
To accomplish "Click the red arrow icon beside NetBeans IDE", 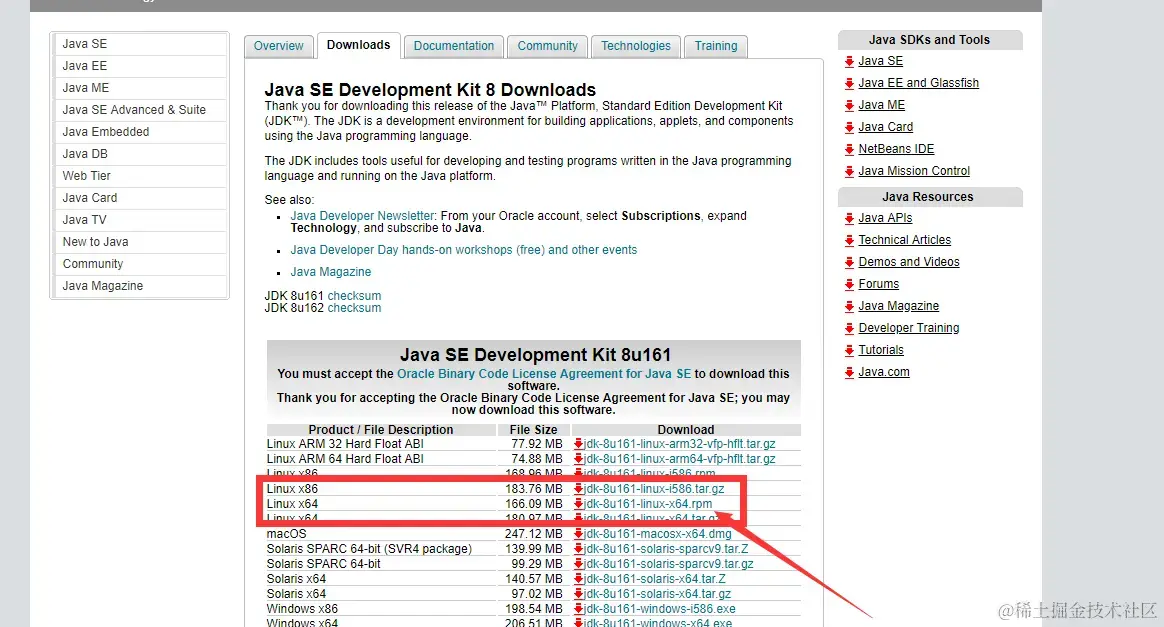I will [849, 150].
